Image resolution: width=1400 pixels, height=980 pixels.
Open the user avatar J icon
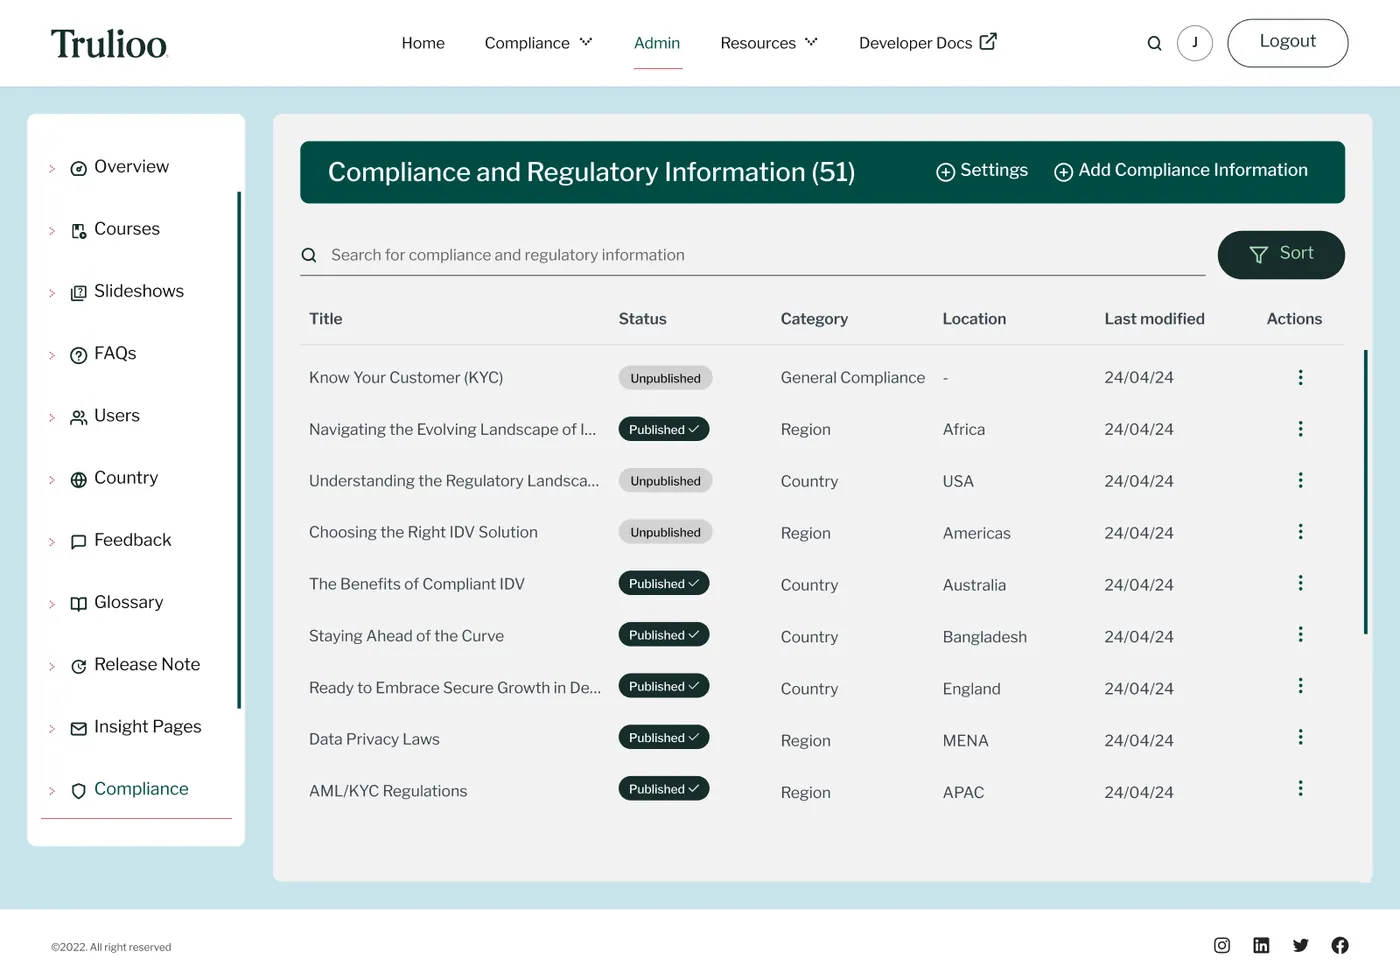1195,43
